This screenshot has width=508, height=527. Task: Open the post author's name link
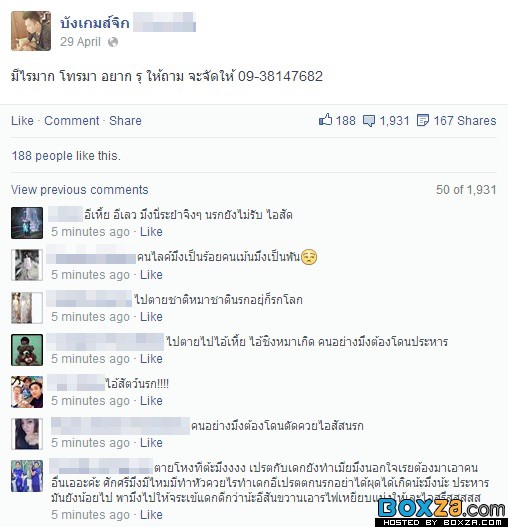95,23
